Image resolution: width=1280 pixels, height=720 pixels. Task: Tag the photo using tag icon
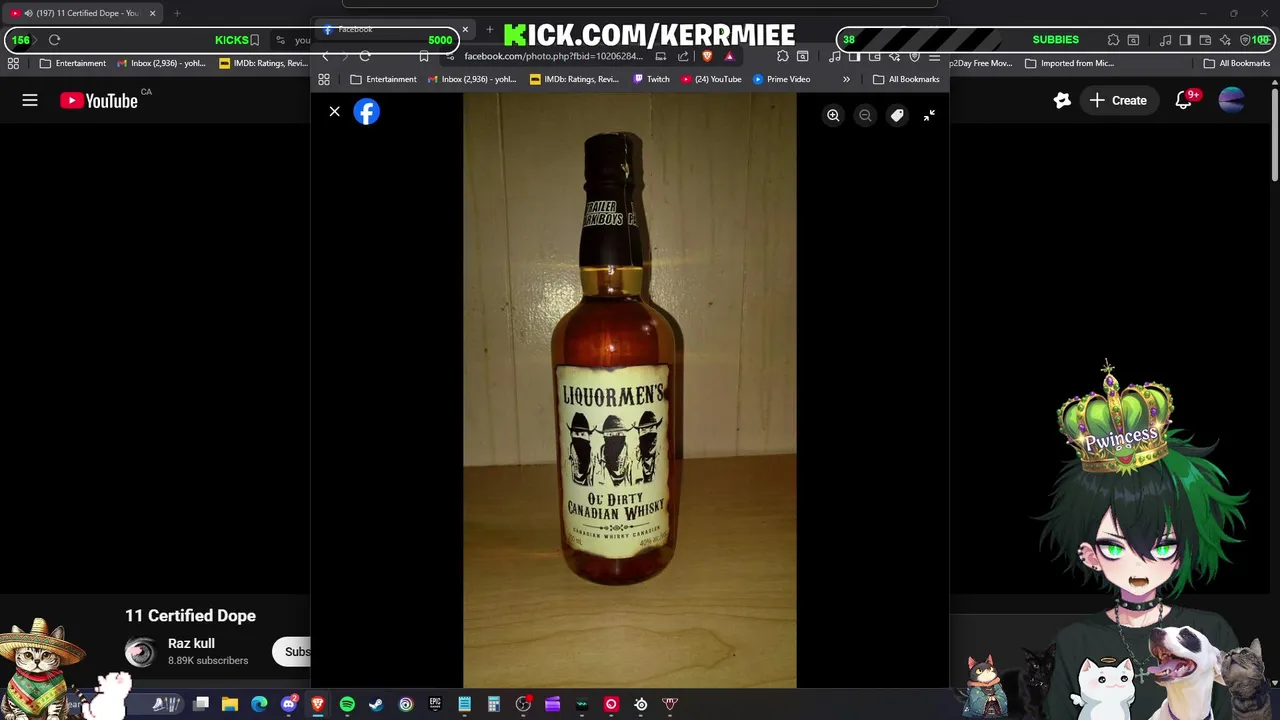pyautogui.click(x=897, y=116)
